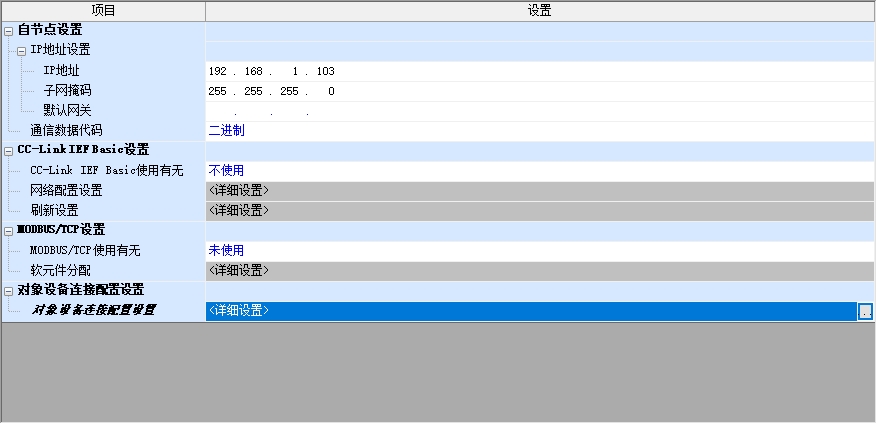This screenshot has width=877, height=424.
Task: Collapse the IP地址设置 tree node
Action: point(22,51)
